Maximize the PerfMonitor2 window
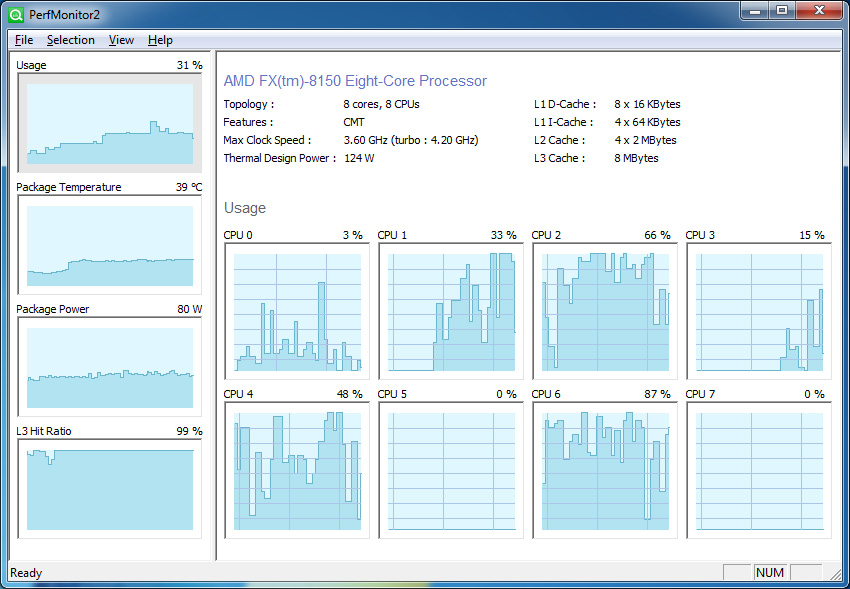Viewport: 850px width, 589px height. click(782, 10)
